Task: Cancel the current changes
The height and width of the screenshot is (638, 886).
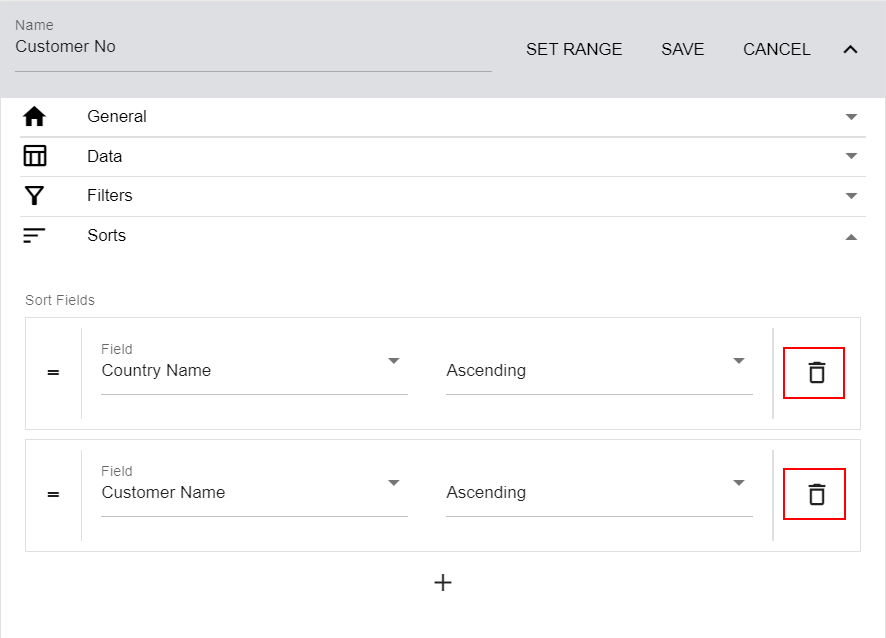Action: point(777,49)
